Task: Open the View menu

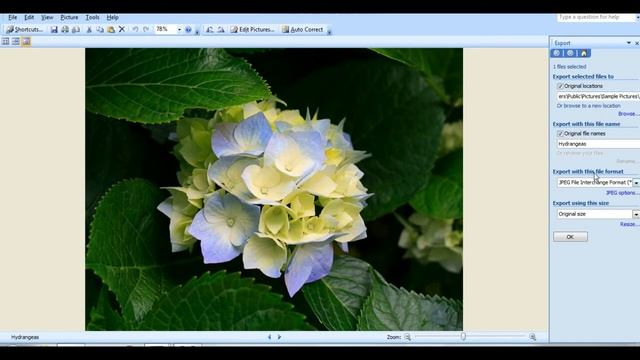Action: pos(47,18)
